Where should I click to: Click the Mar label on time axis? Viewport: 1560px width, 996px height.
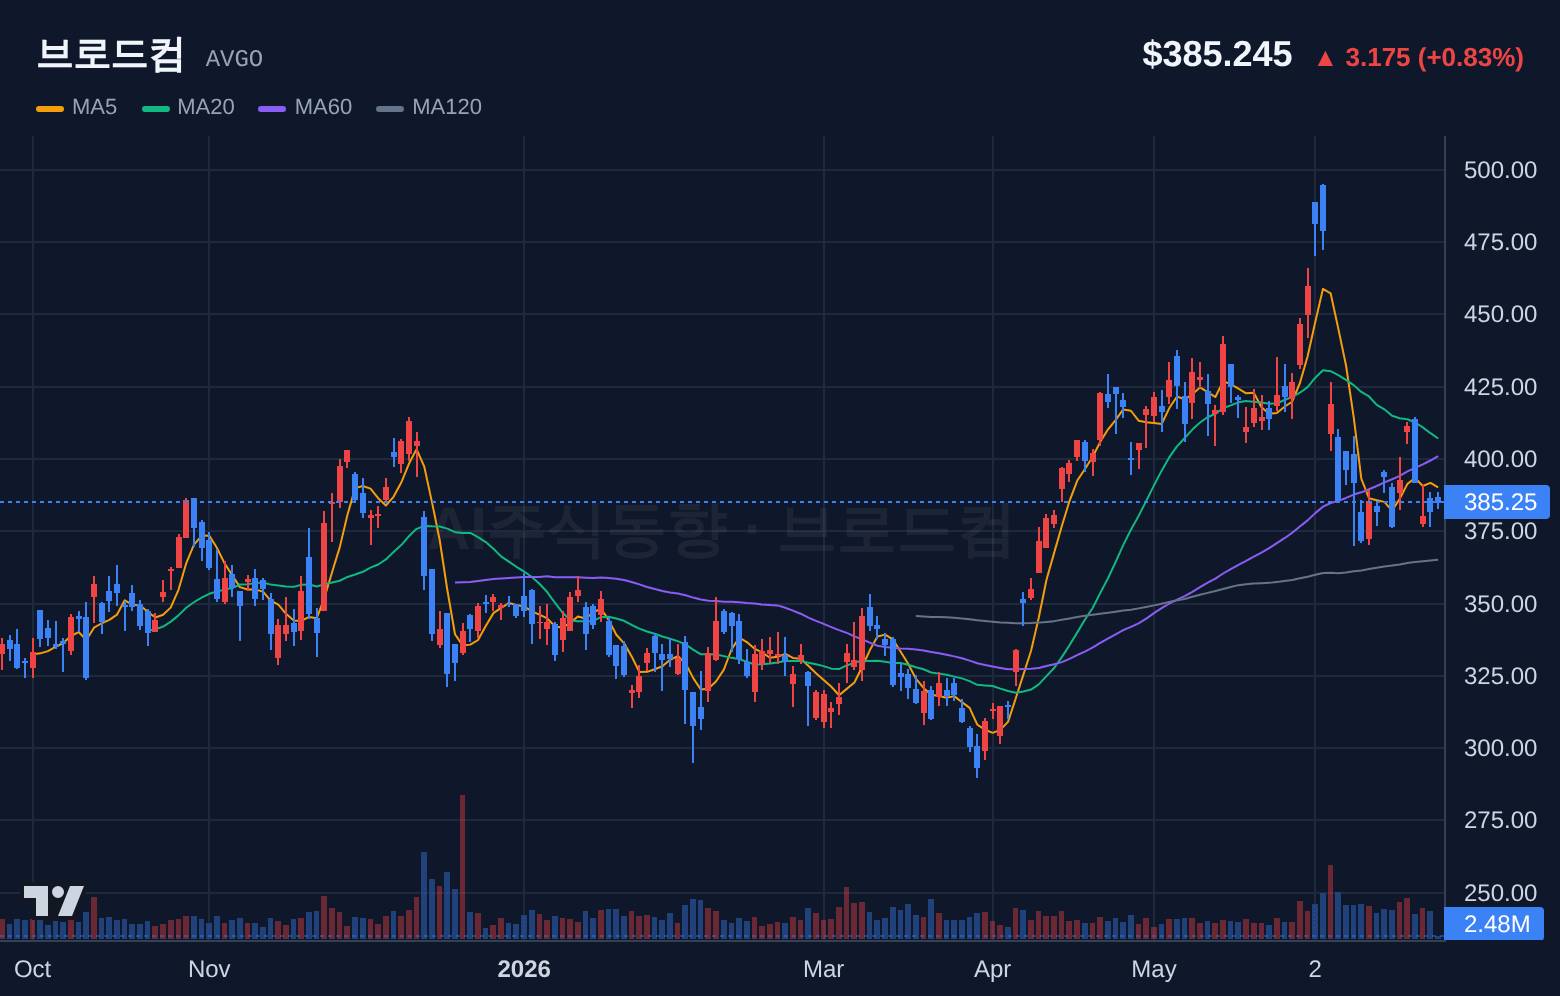(824, 969)
